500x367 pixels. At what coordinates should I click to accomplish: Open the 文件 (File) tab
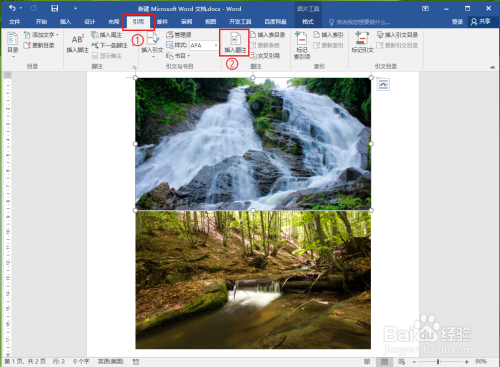pyautogui.click(x=14, y=22)
